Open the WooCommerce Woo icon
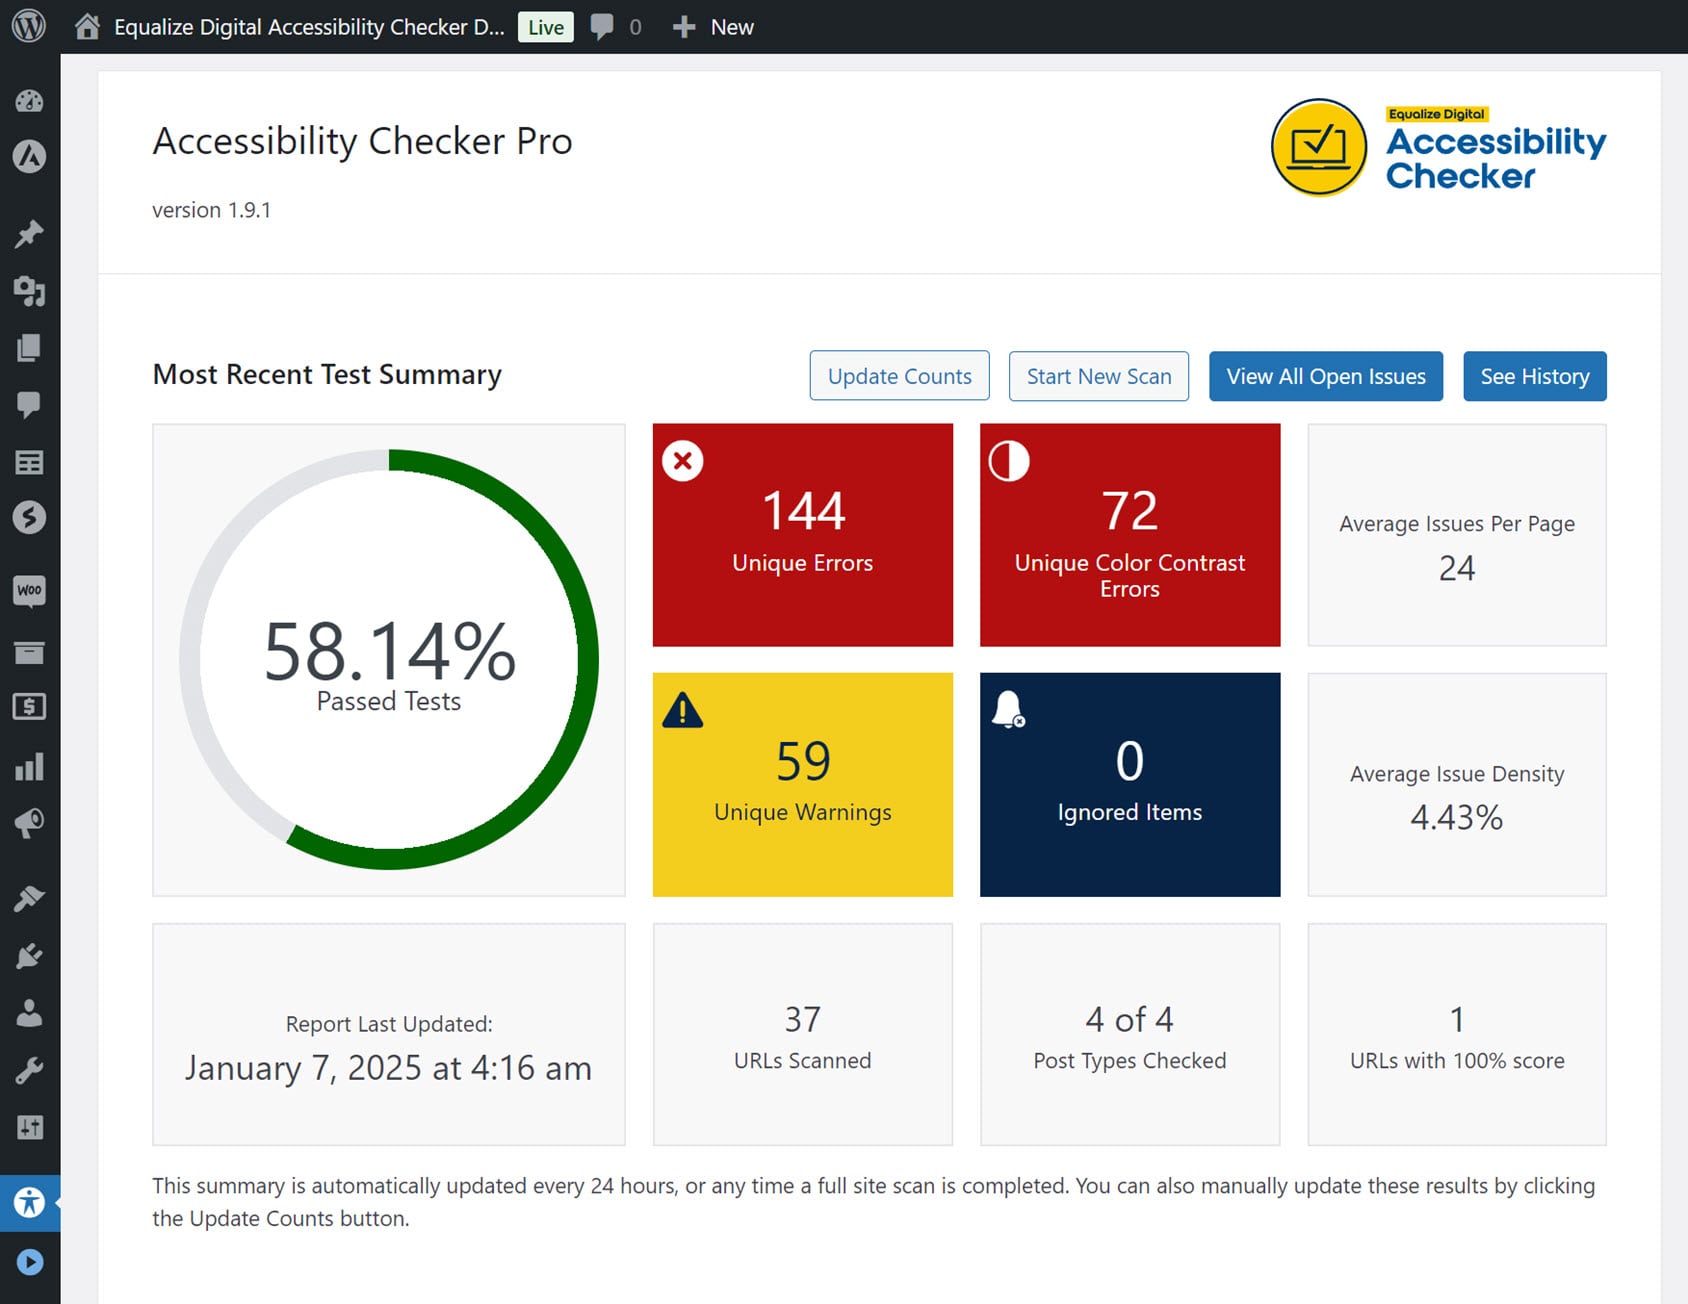The height and width of the screenshot is (1304, 1688). pyautogui.click(x=29, y=590)
